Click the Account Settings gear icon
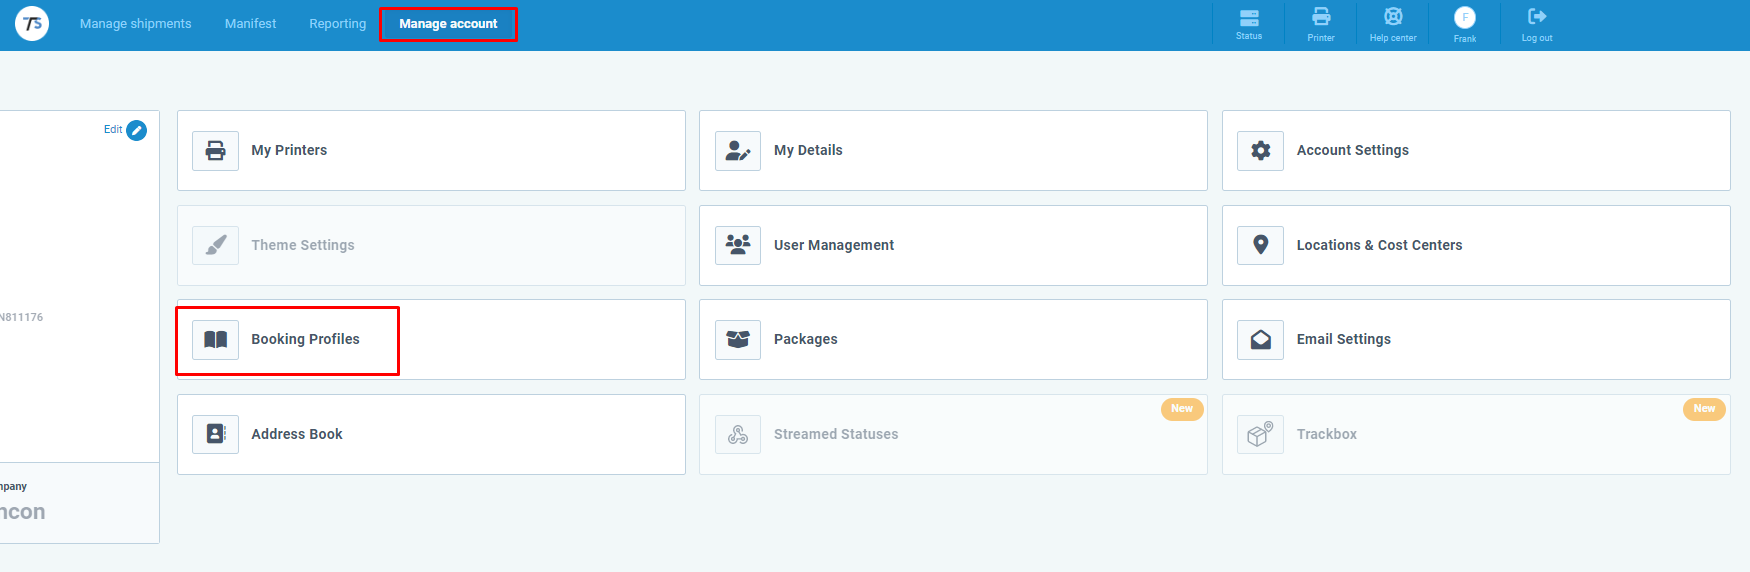The width and height of the screenshot is (1750, 572). pos(1260,151)
